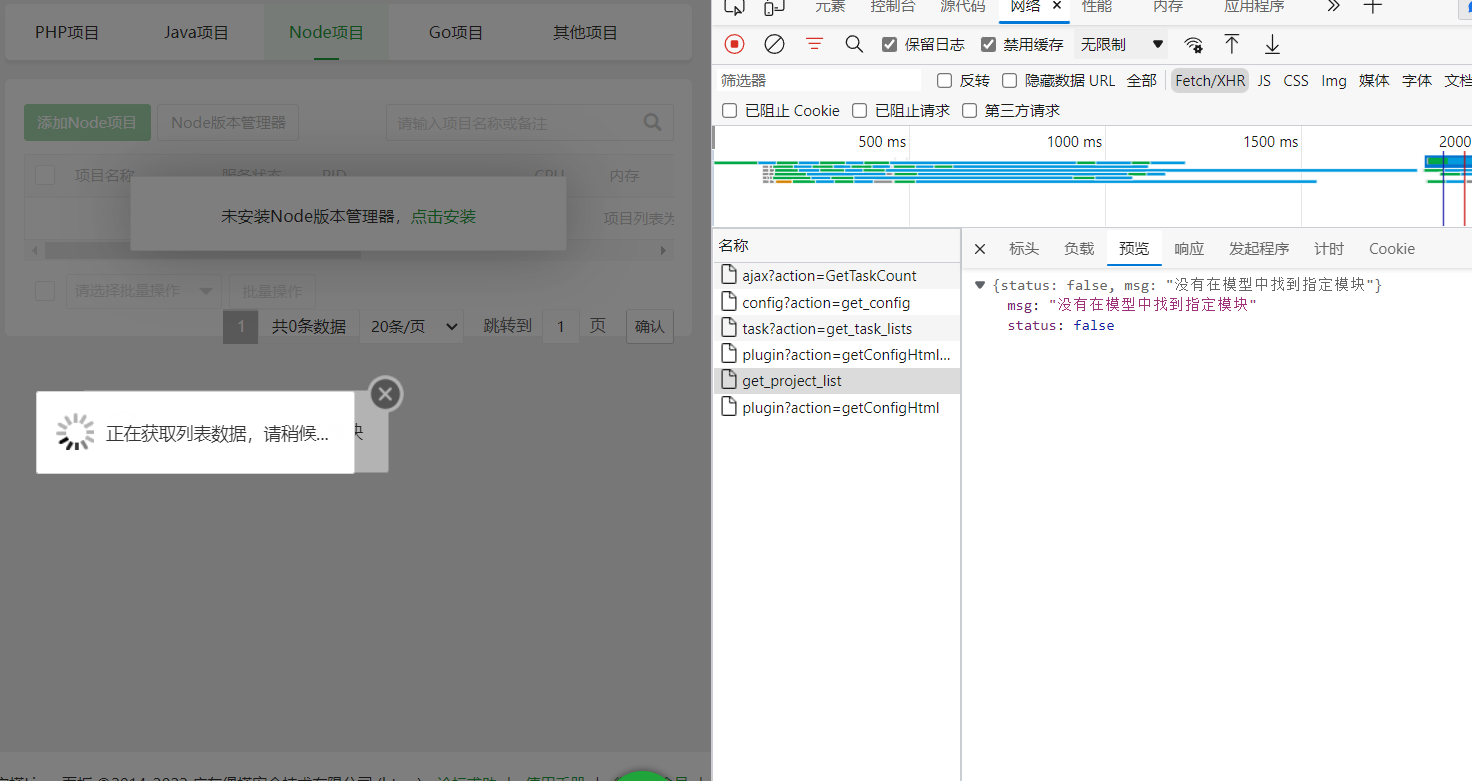Image resolution: width=1472 pixels, height=781 pixels.
Task: Filter requests by JS type
Action: [1264, 80]
